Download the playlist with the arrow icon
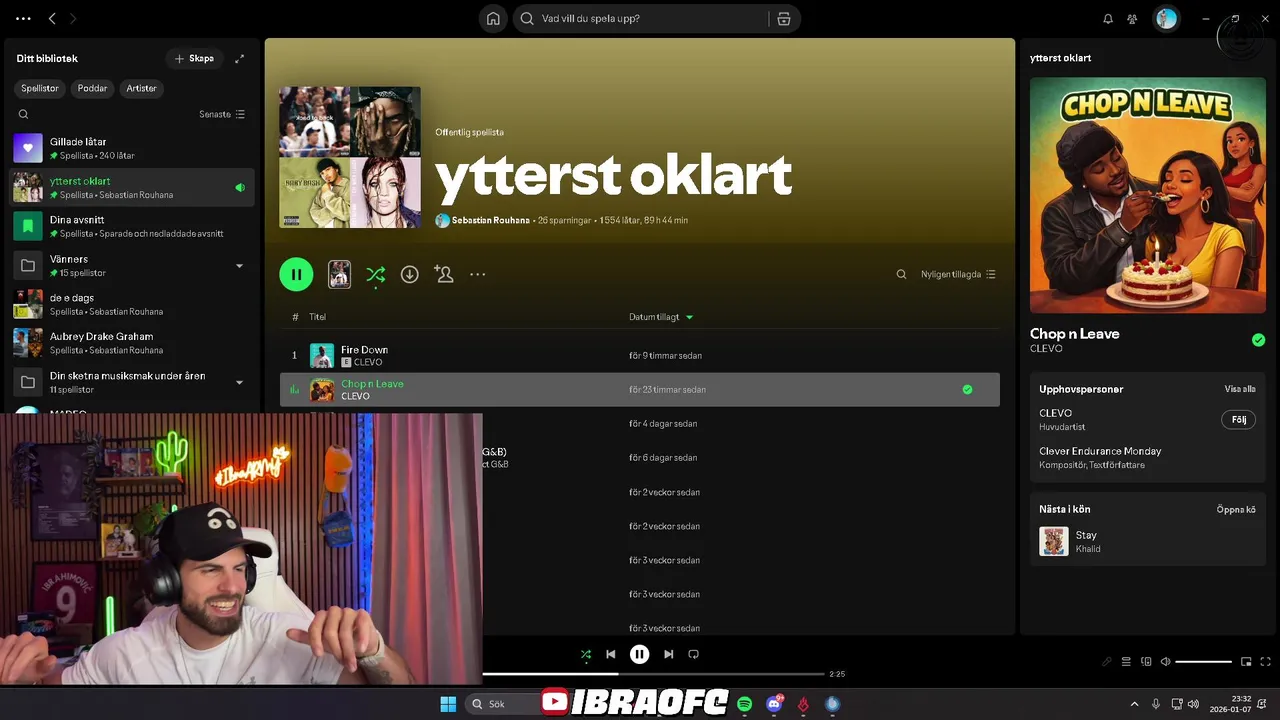Image resolution: width=1280 pixels, height=720 pixels. [x=410, y=274]
